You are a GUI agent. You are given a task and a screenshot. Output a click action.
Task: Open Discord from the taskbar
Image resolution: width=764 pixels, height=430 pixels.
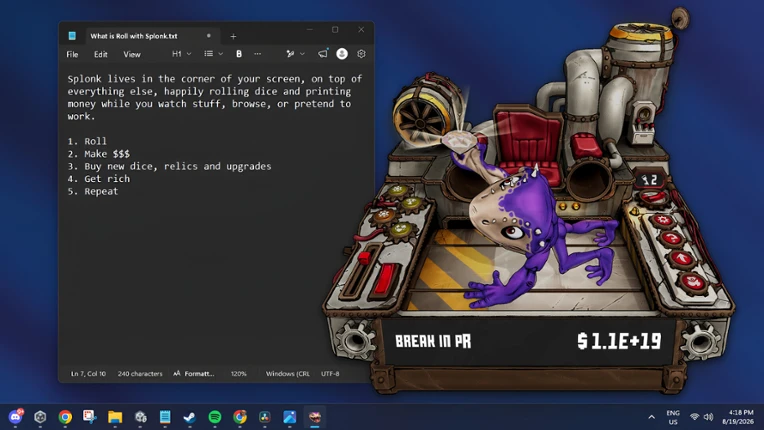(x=15, y=417)
